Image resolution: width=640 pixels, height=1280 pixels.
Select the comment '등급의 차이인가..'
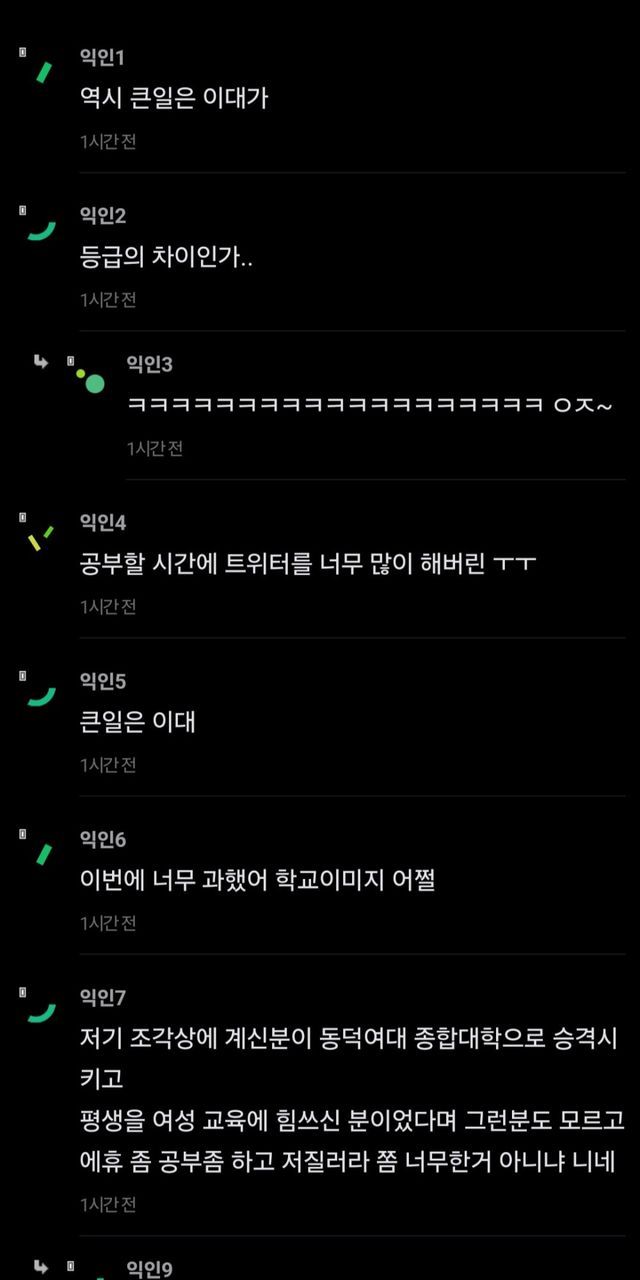(166, 257)
